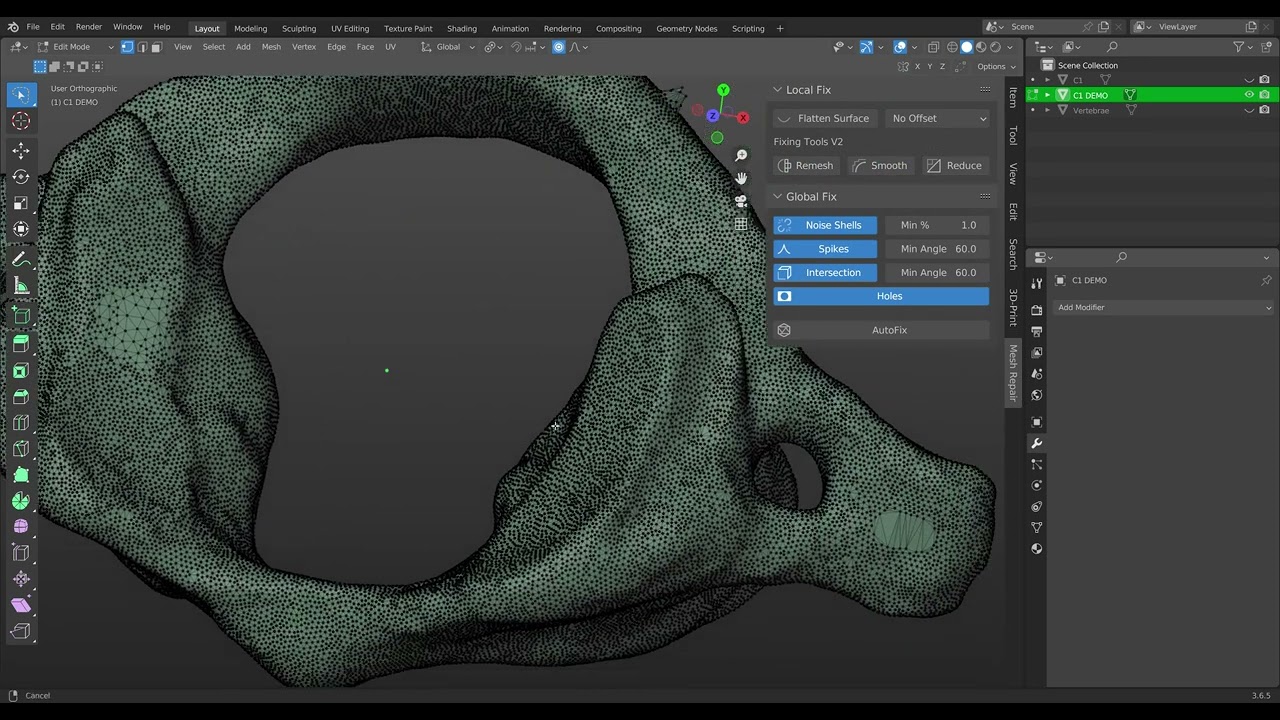Enable edge select mode
The image size is (1280, 720).
coord(142,47)
